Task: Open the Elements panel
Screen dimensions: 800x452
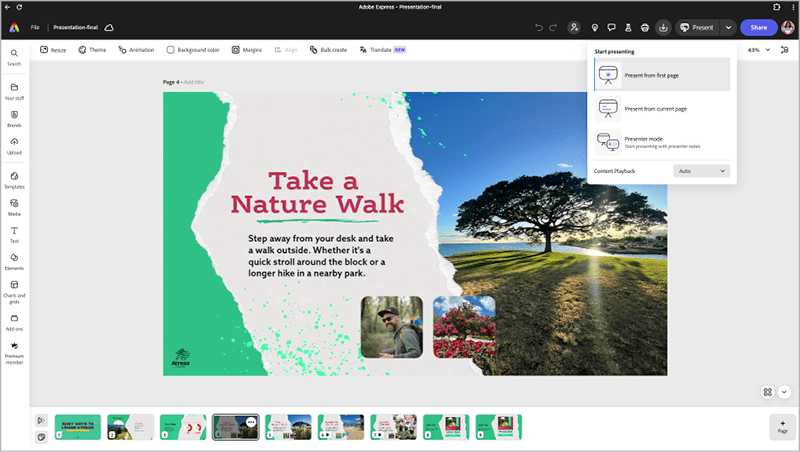Action: 14,262
